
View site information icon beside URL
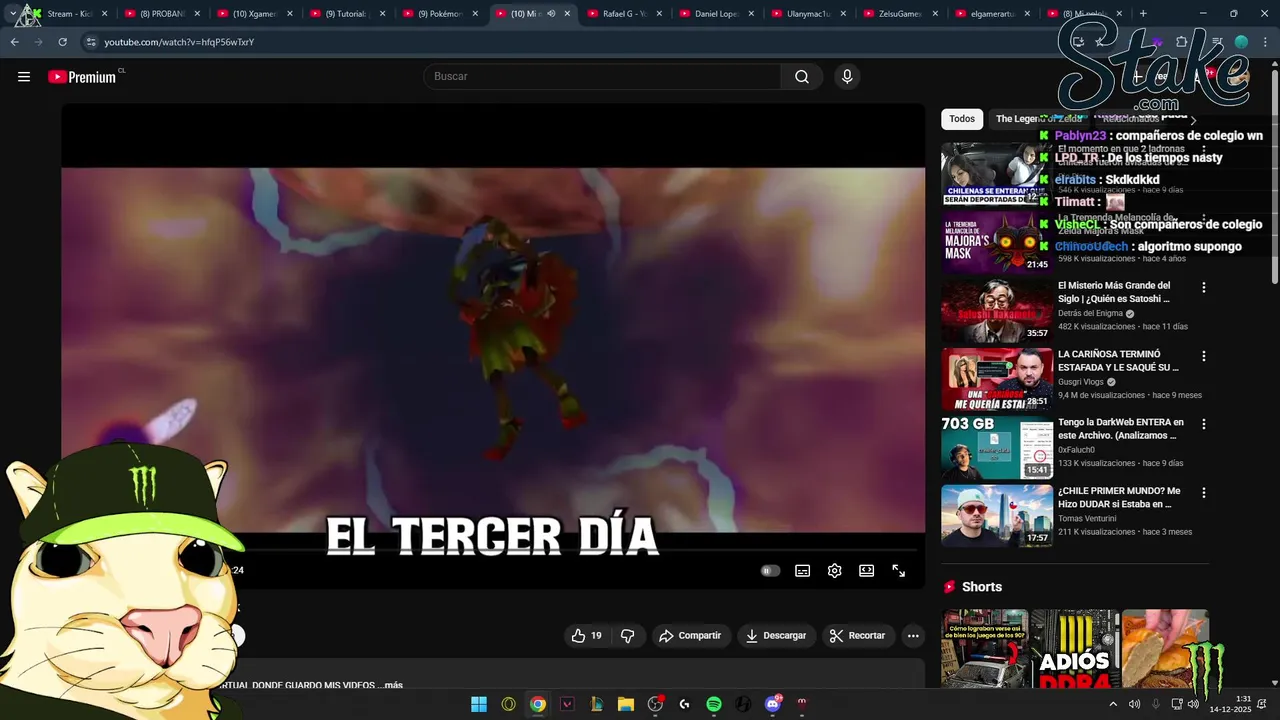tap(91, 42)
